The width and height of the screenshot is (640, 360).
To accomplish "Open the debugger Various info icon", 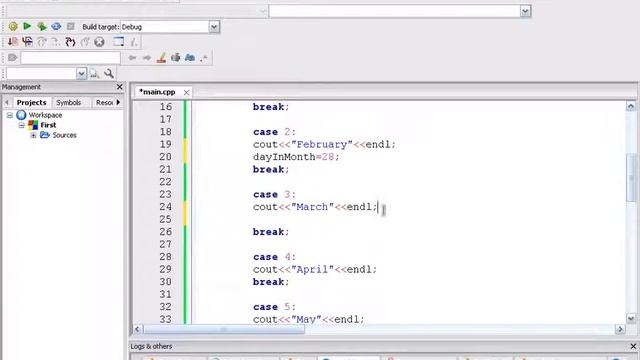I will coord(134,42).
